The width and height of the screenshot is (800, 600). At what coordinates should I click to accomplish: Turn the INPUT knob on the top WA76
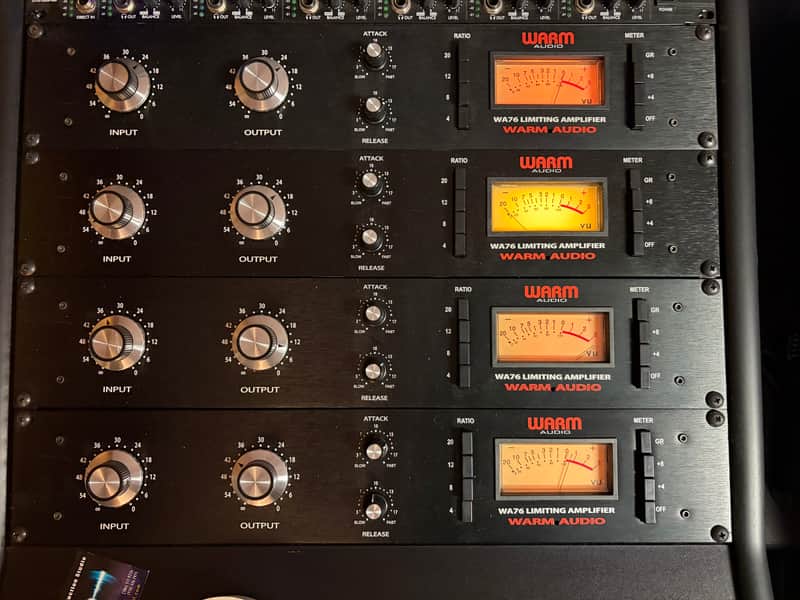121,84
